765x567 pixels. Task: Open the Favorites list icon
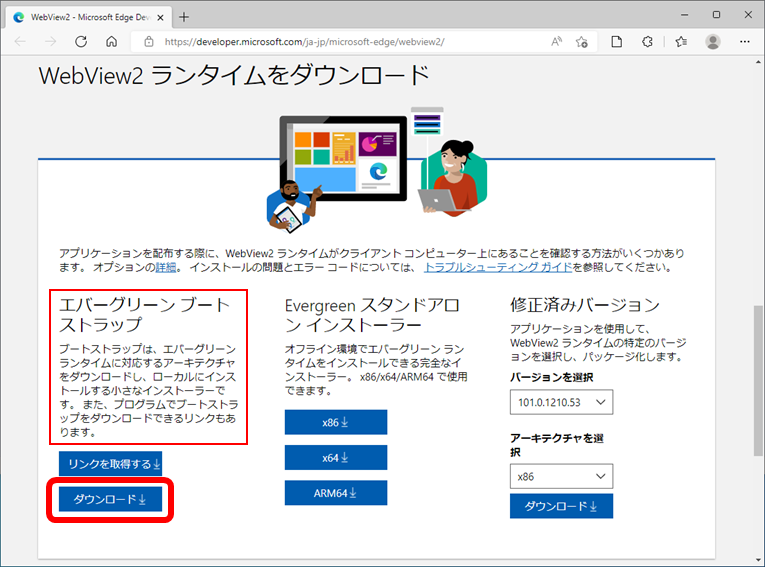(682, 42)
